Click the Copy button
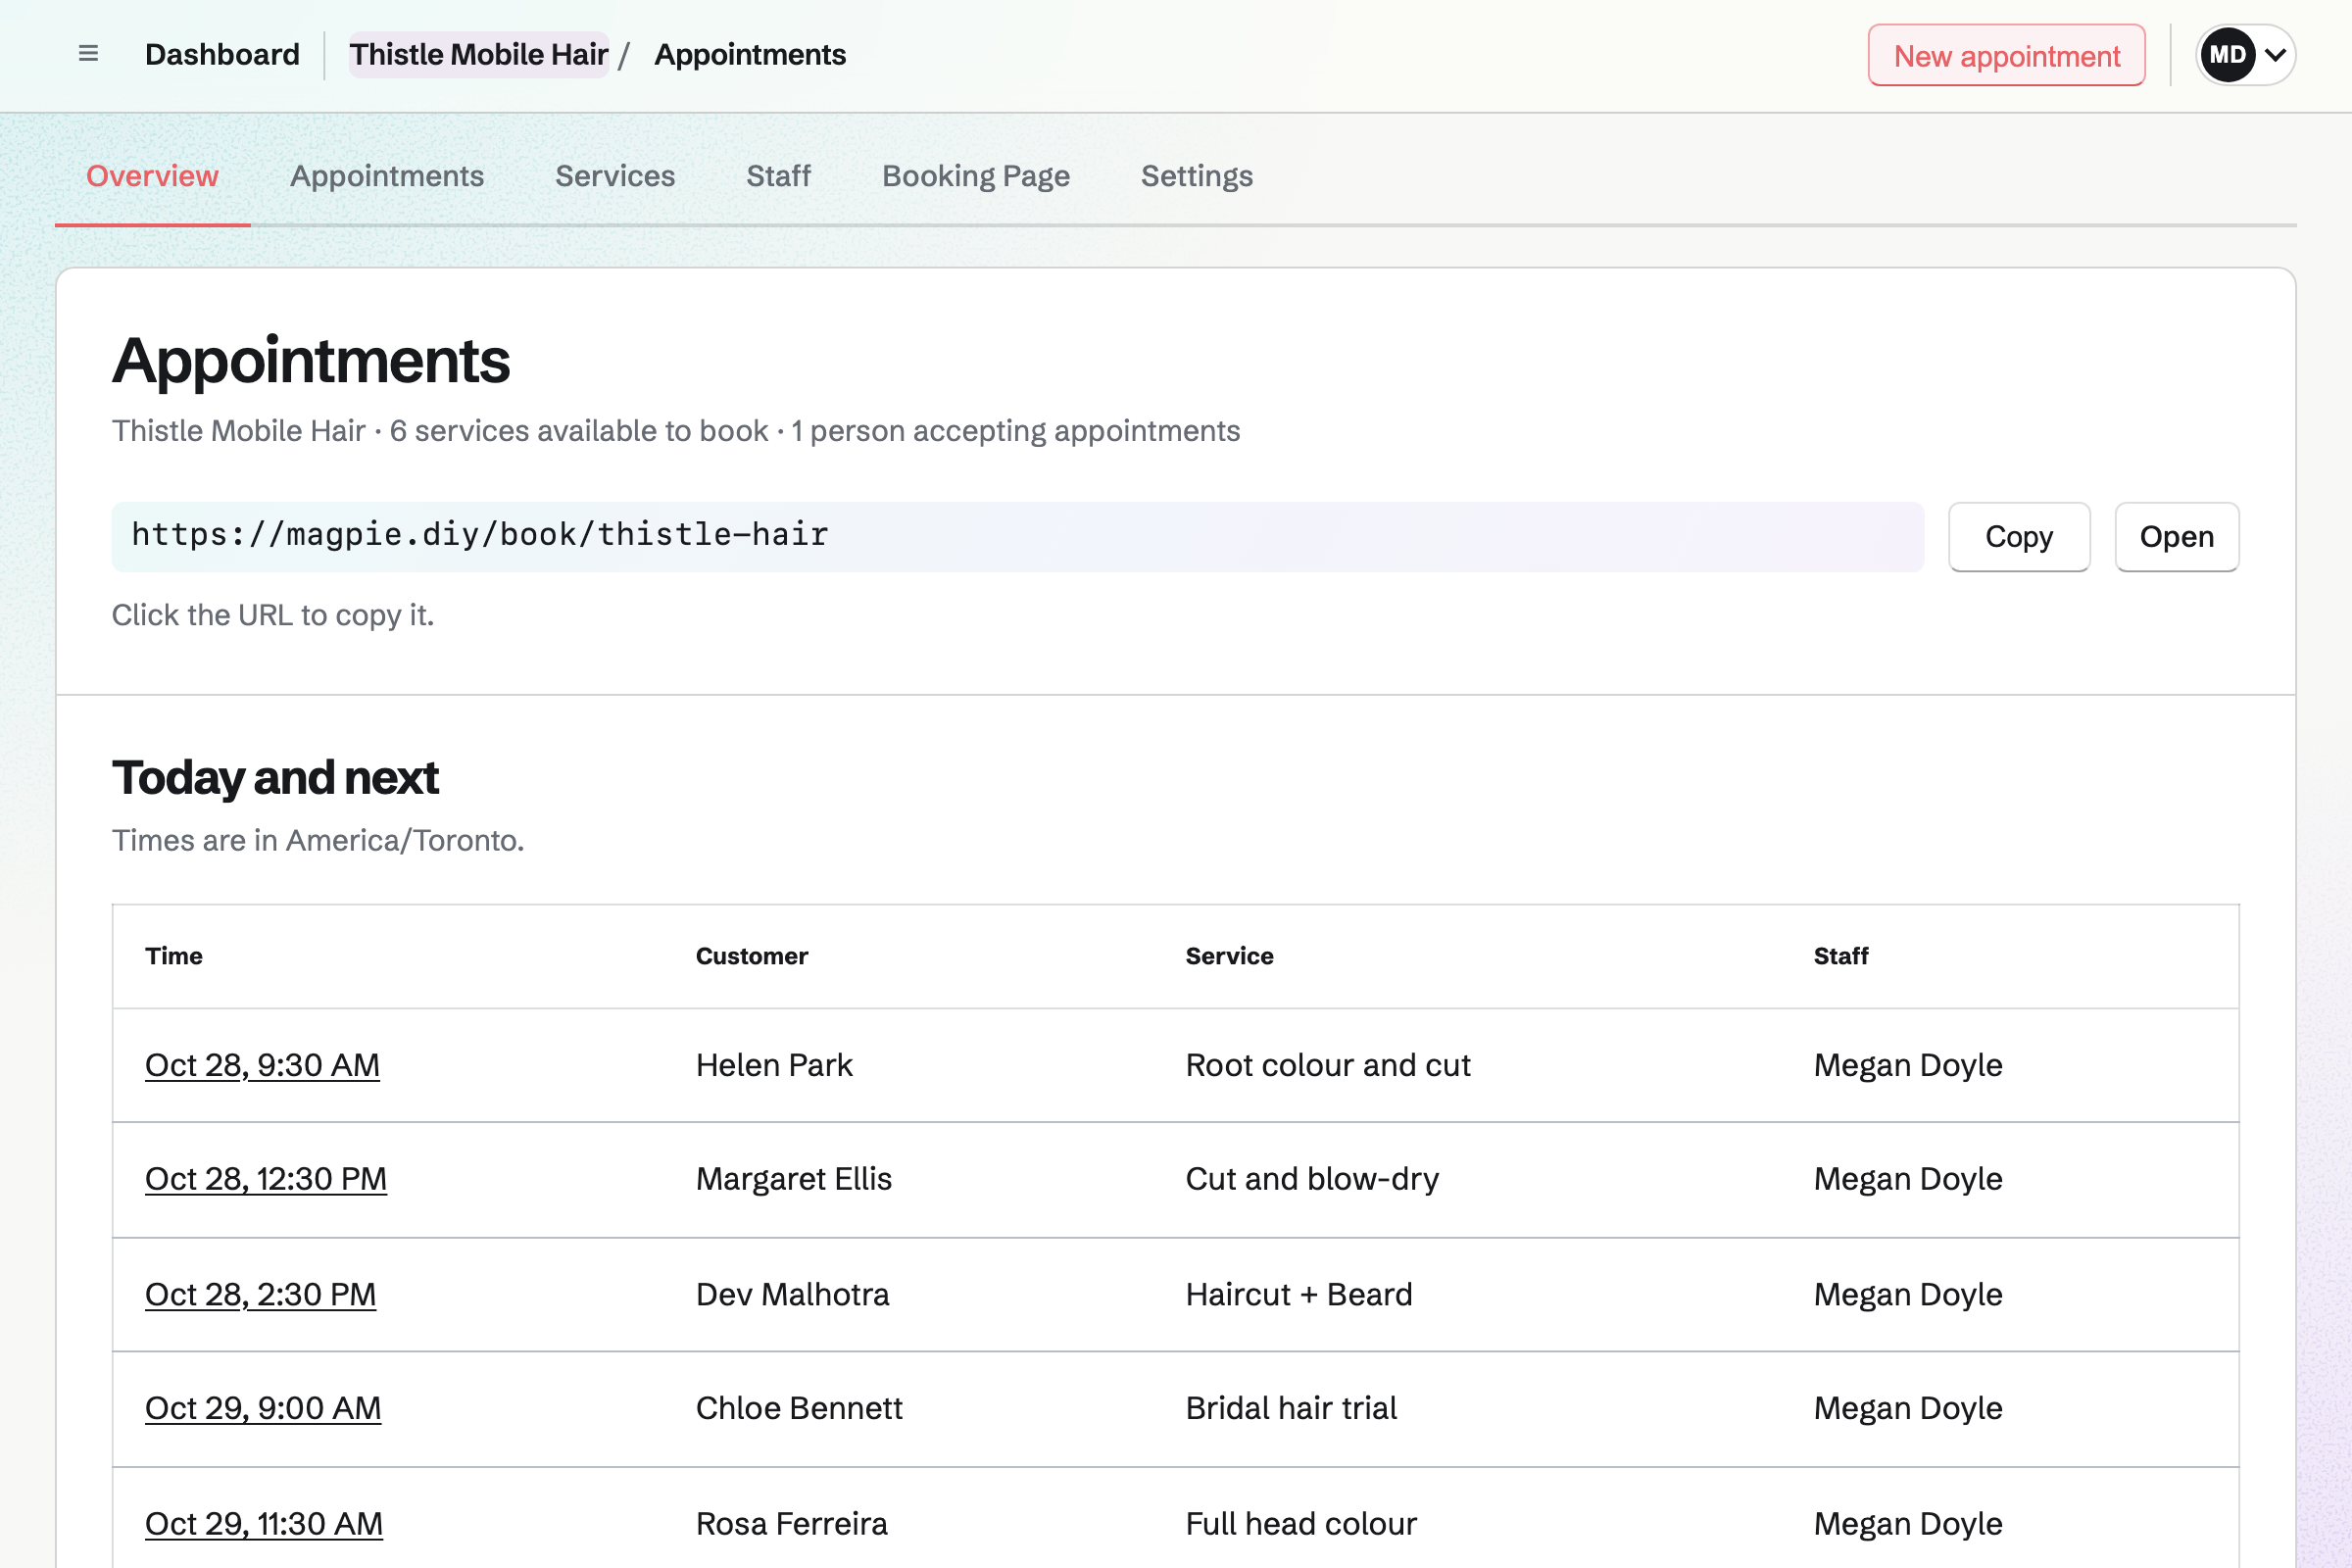Screen dimensions: 2352x1568 click(2019, 536)
